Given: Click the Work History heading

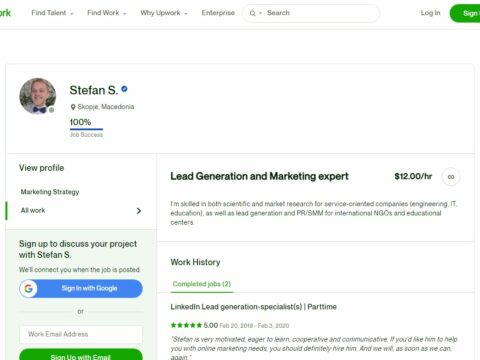Looking at the screenshot, I should (195, 262).
